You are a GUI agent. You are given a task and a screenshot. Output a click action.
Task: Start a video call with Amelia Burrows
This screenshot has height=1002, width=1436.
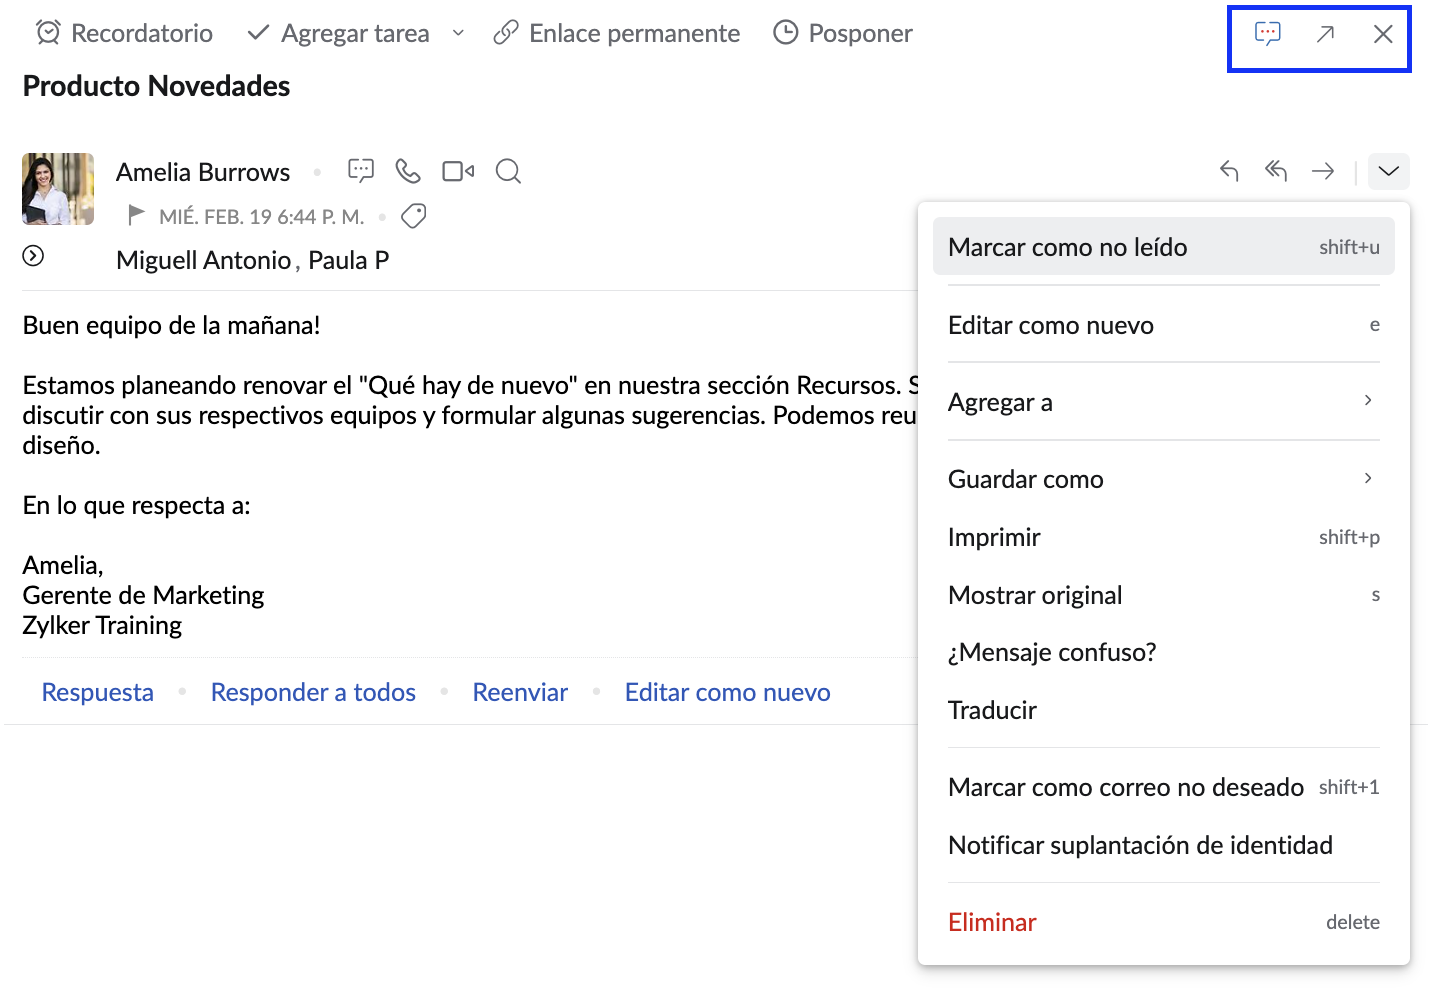[x=458, y=171]
